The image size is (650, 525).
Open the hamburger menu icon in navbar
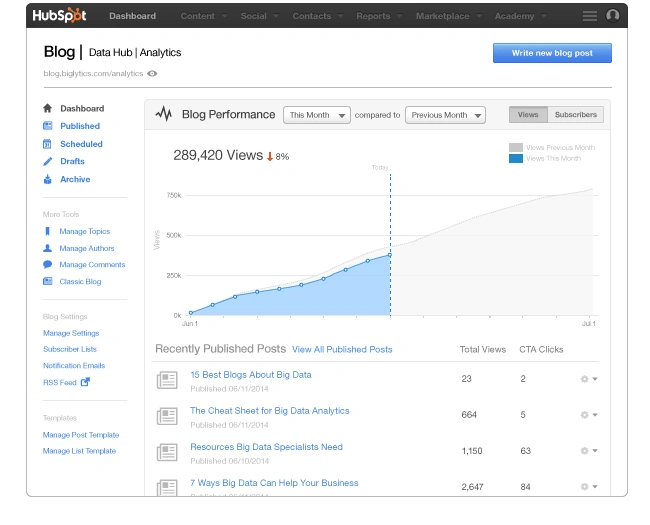tap(590, 16)
